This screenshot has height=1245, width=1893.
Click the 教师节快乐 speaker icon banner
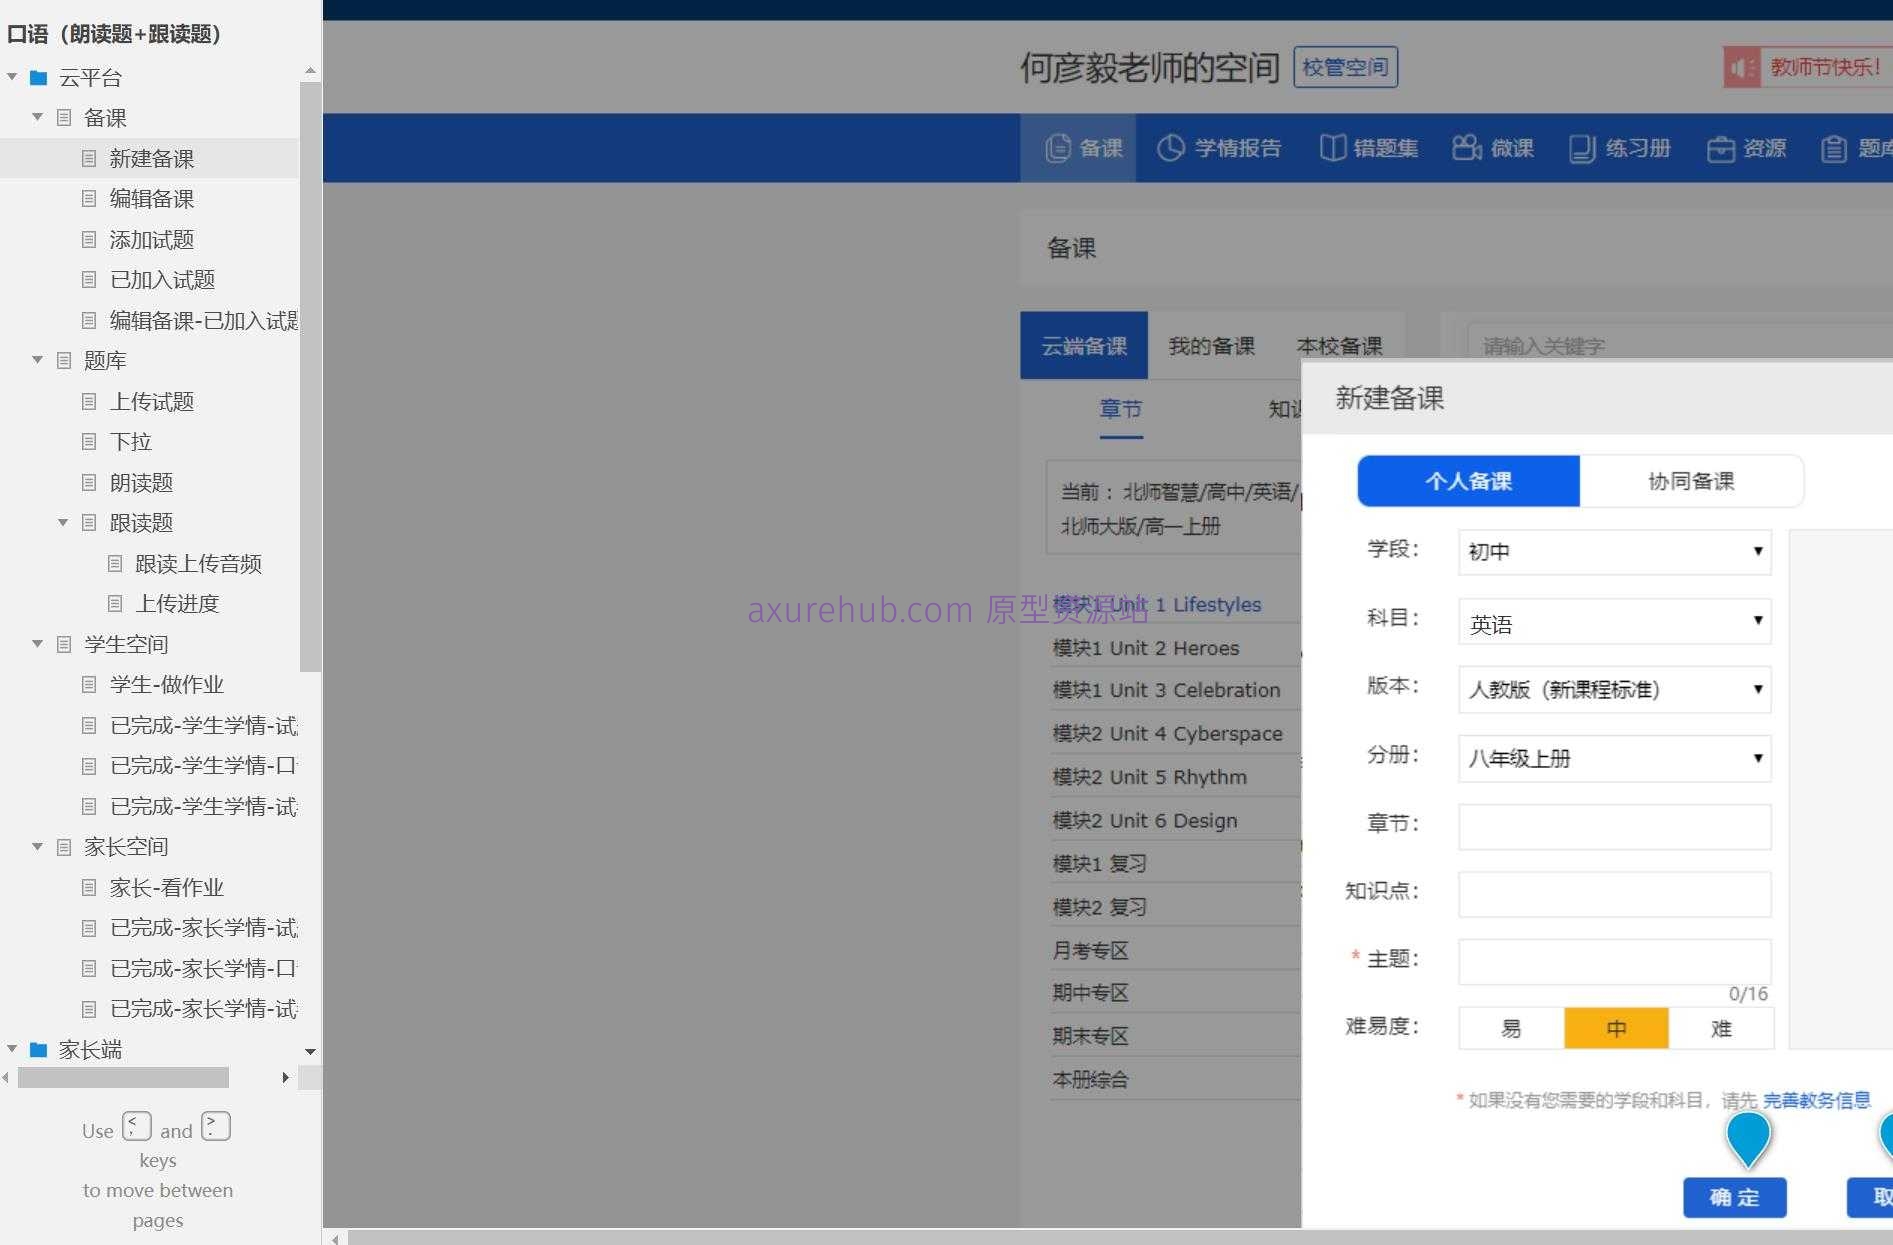(1744, 65)
